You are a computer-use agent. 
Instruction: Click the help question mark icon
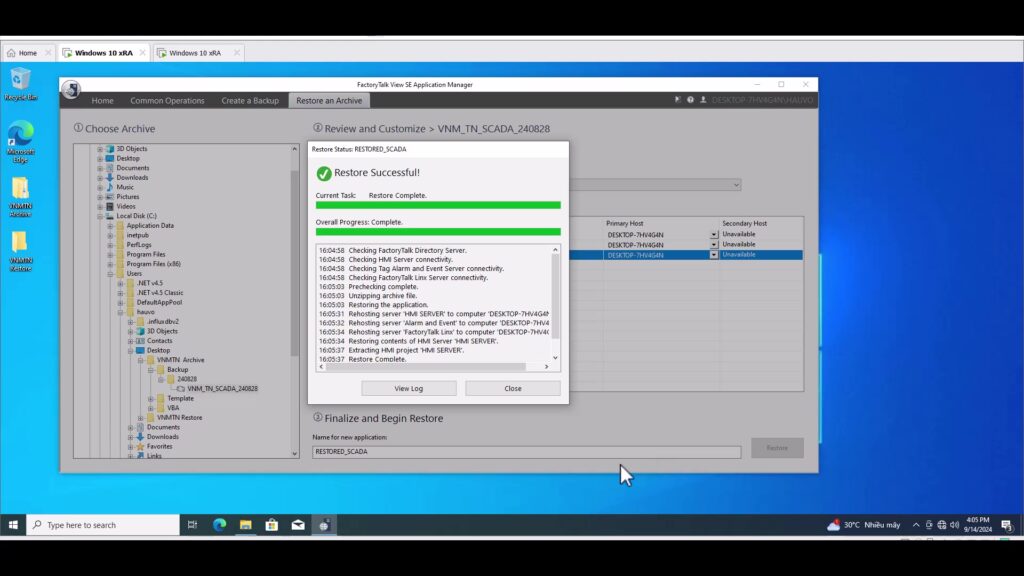690,100
